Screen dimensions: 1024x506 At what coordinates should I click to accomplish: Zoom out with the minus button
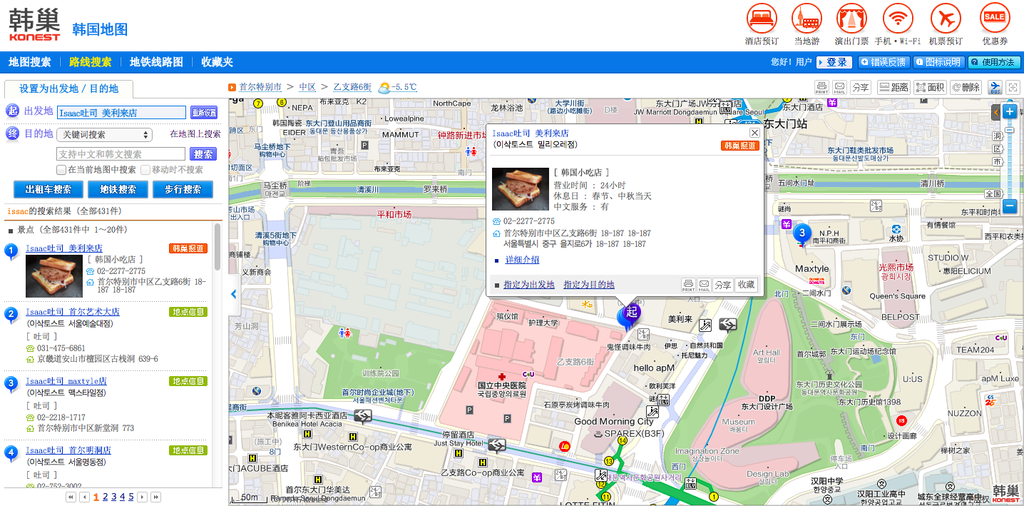1010,206
